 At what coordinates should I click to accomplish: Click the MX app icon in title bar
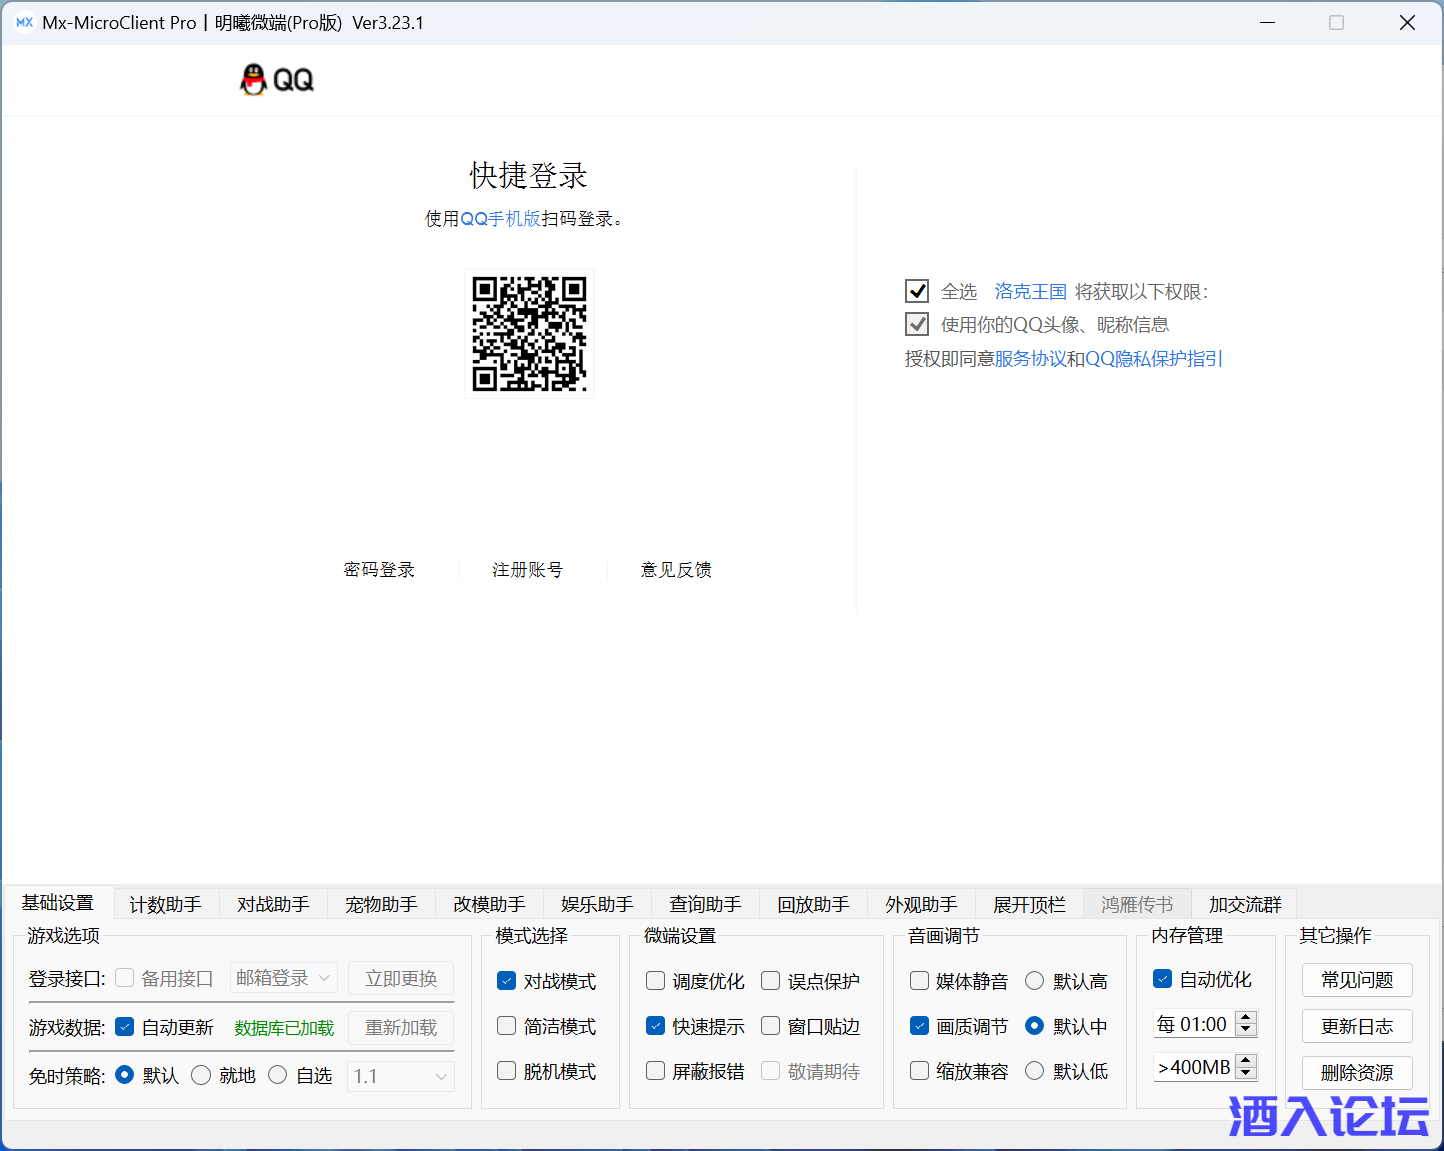24,22
